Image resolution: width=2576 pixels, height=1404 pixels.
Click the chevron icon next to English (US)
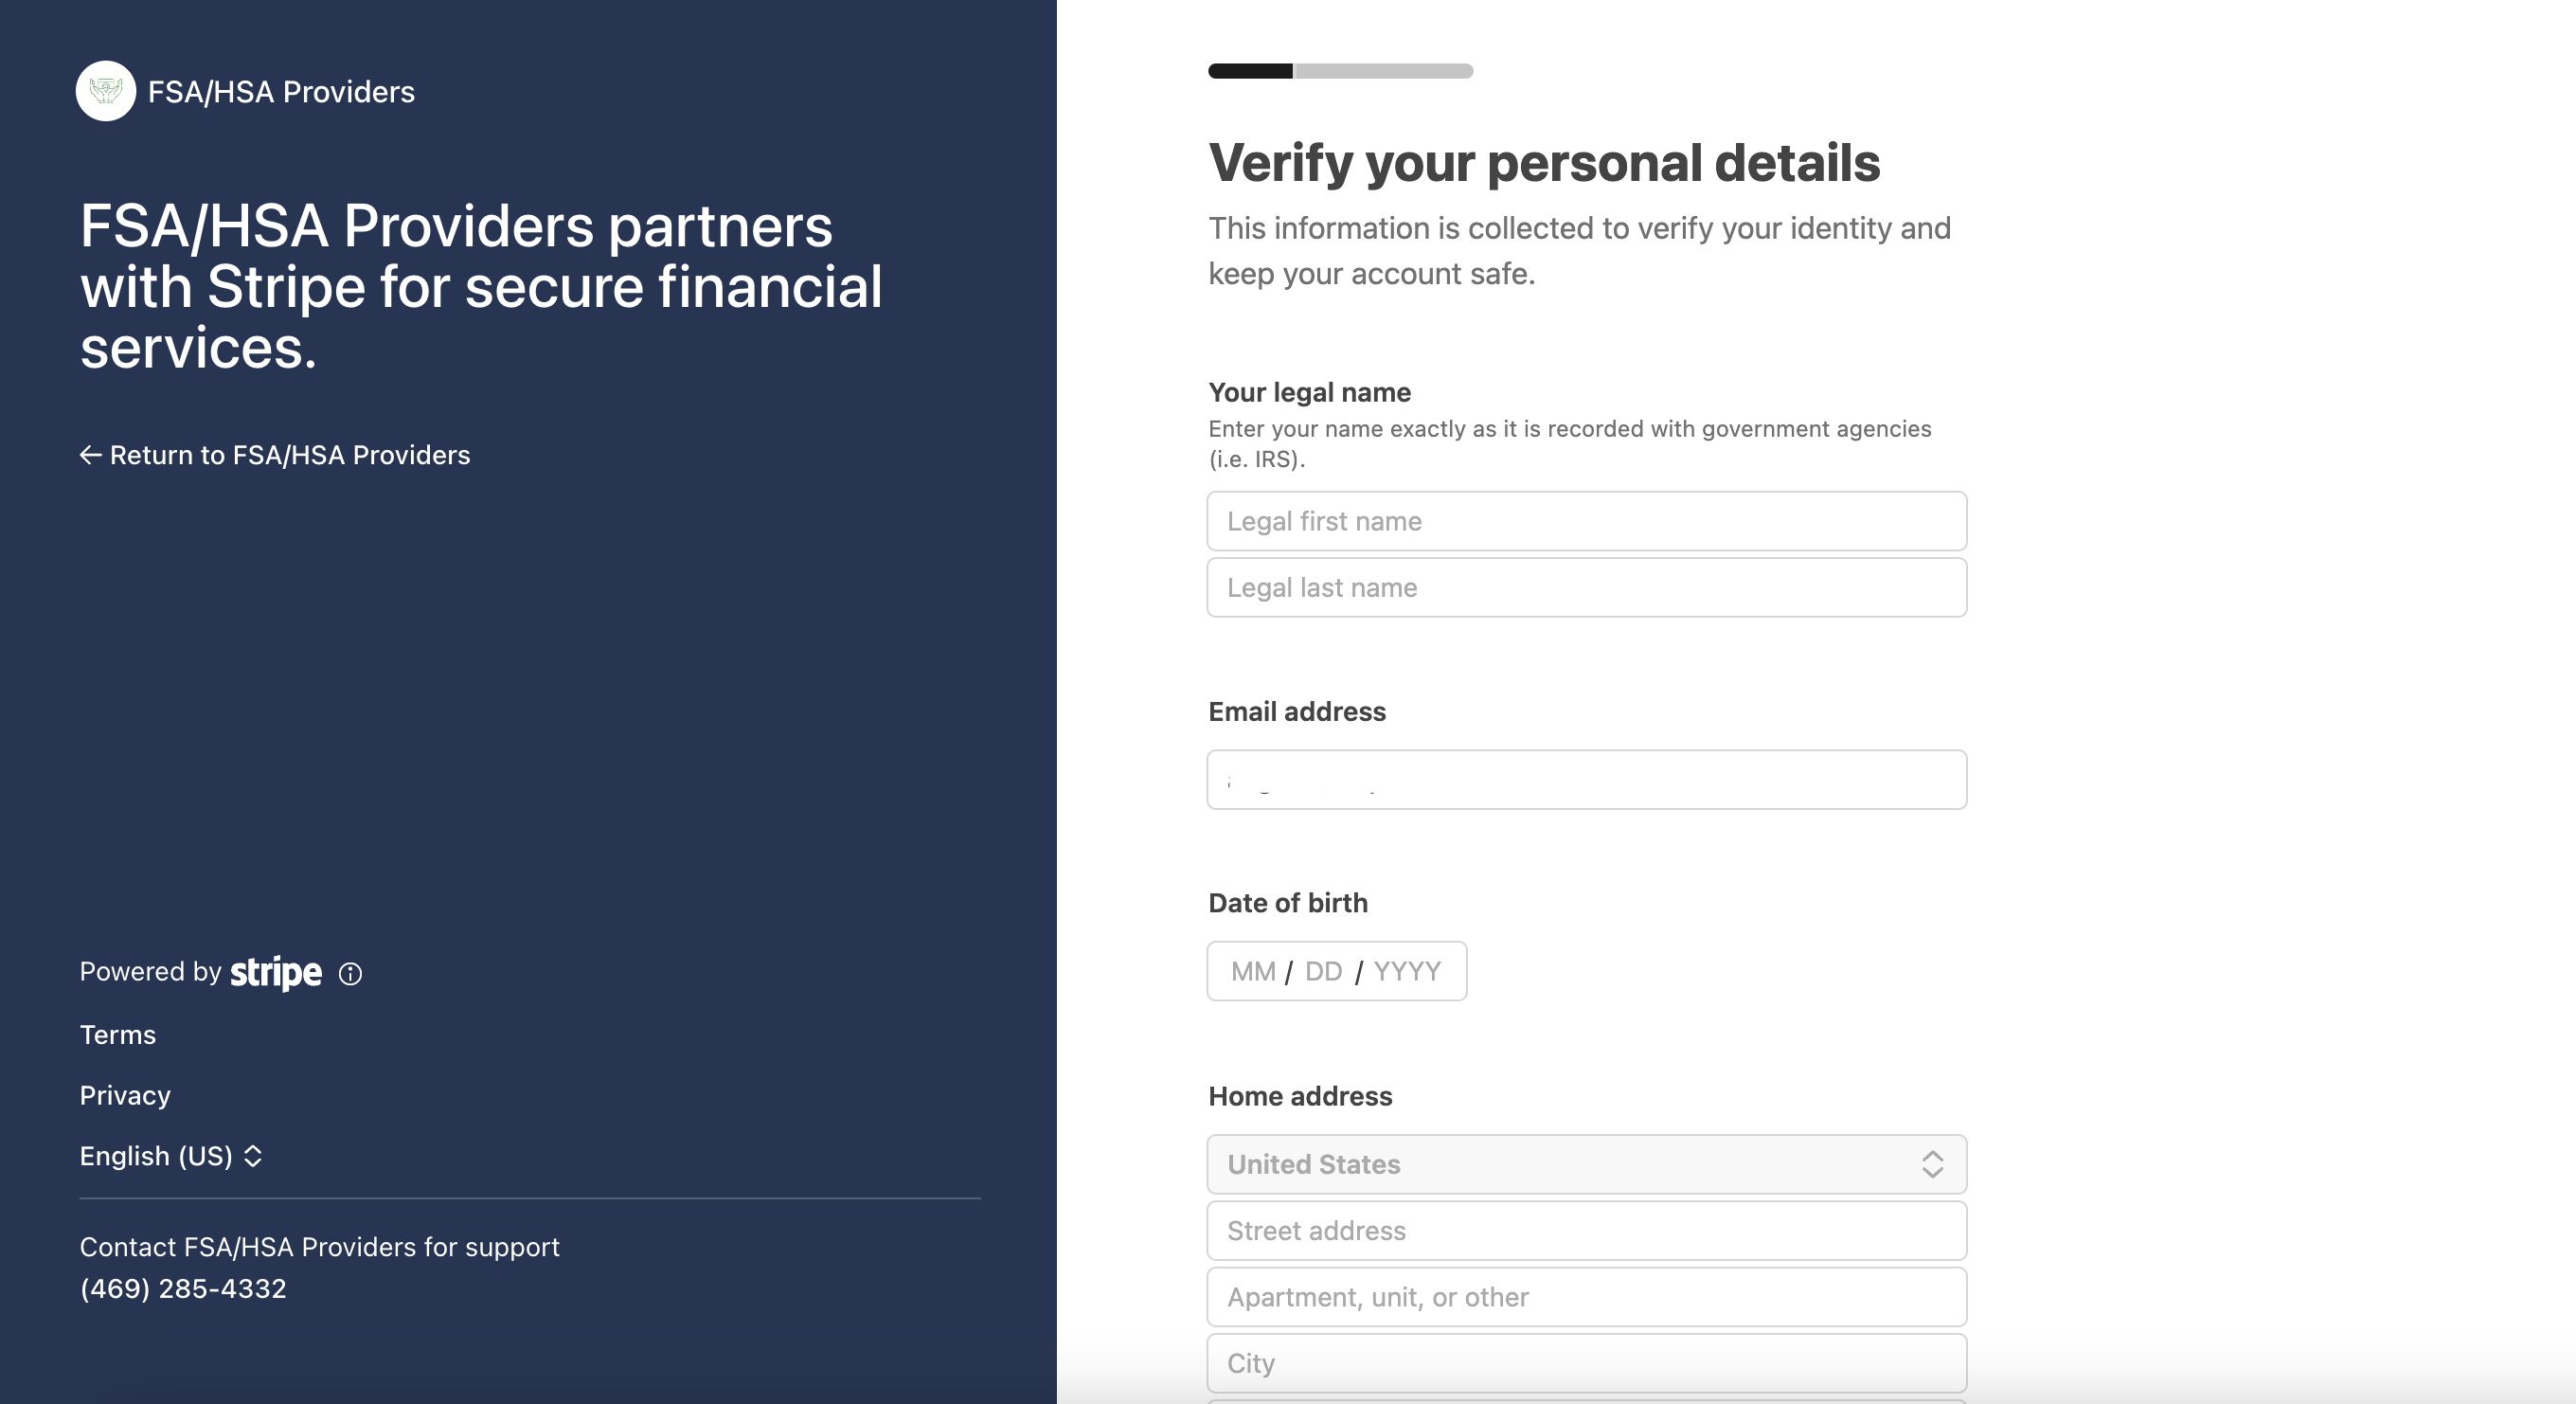coord(253,1156)
